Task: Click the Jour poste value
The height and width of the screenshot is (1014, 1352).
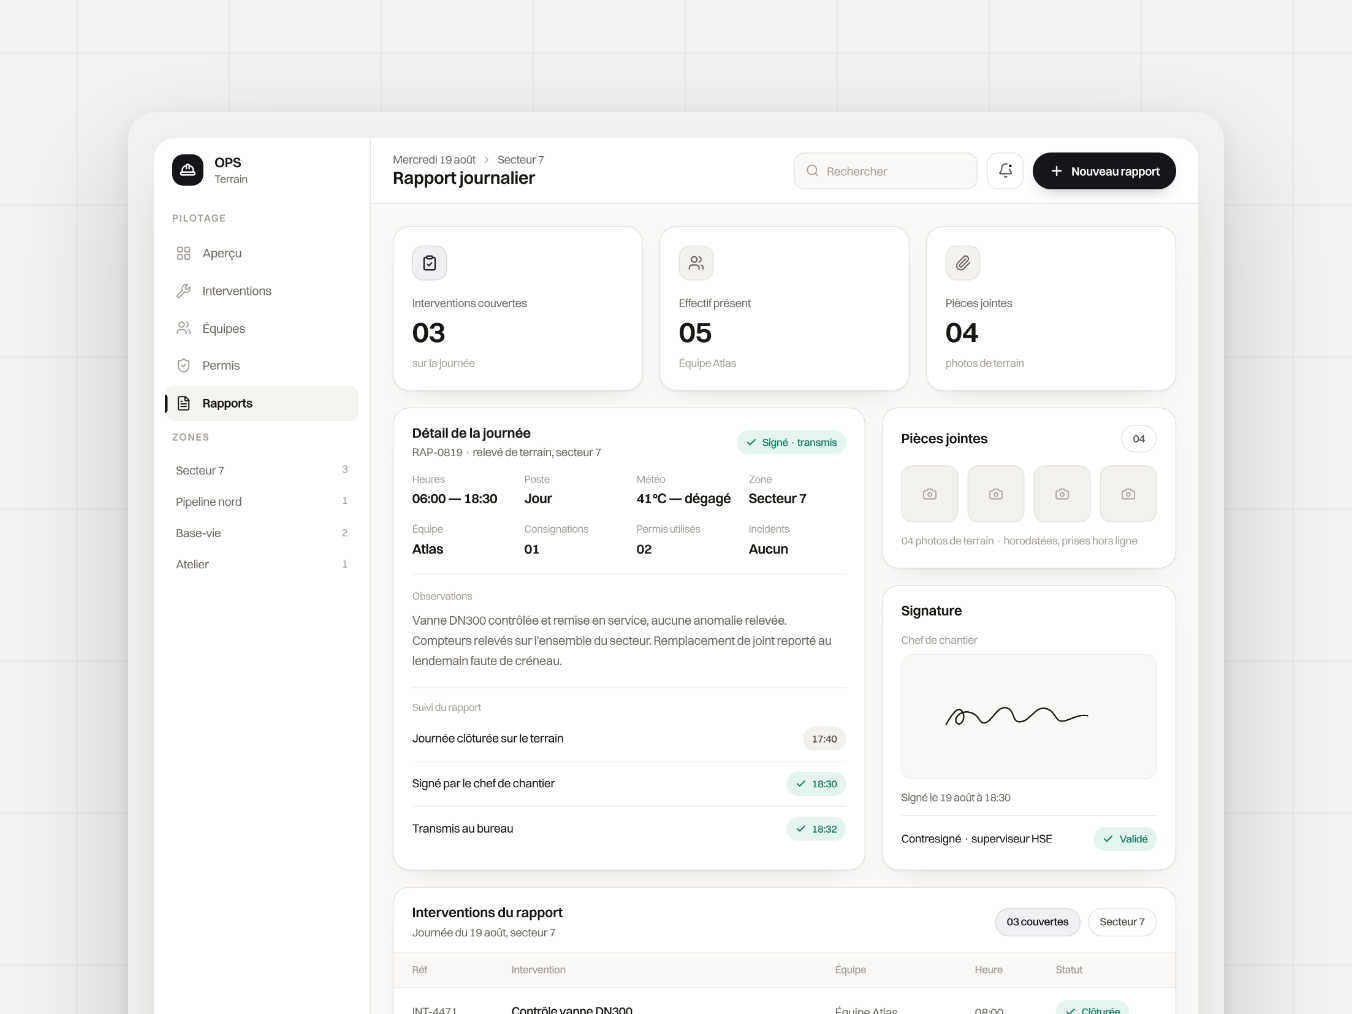Action: click(x=538, y=498)
